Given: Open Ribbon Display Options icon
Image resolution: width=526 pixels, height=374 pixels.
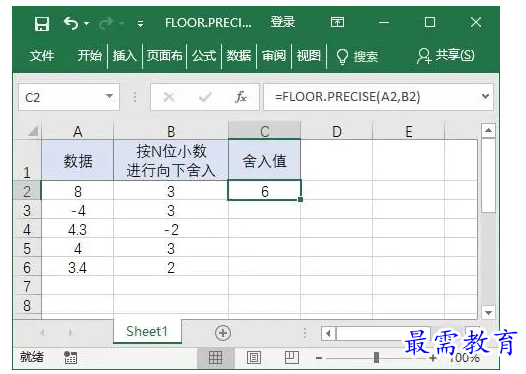Looking at the screenshot, I should [337, 22].
